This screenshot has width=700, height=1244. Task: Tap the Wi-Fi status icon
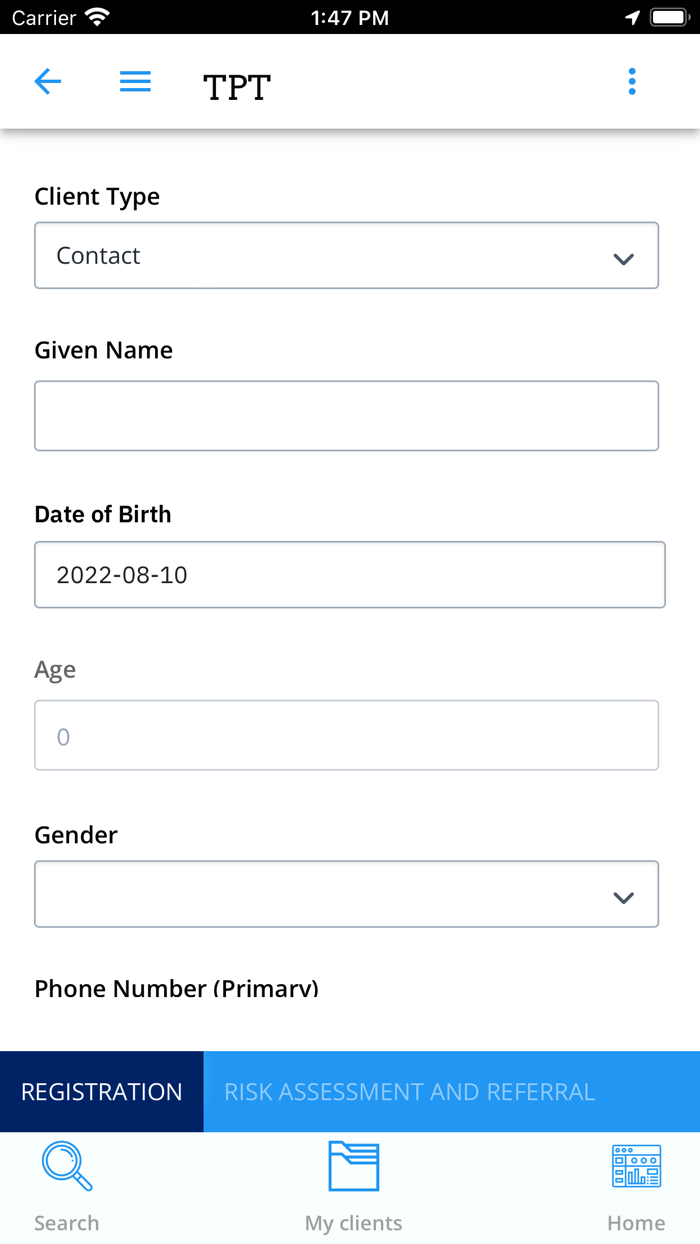click(x=97, y=17)
